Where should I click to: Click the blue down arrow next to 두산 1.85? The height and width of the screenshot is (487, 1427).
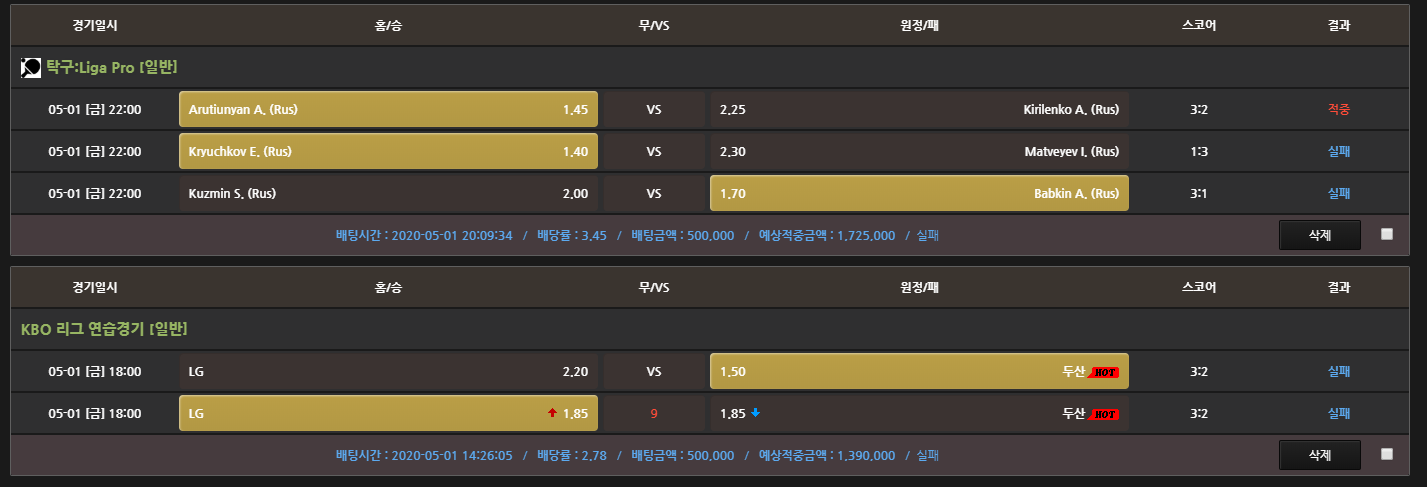[x=755, y=412]
